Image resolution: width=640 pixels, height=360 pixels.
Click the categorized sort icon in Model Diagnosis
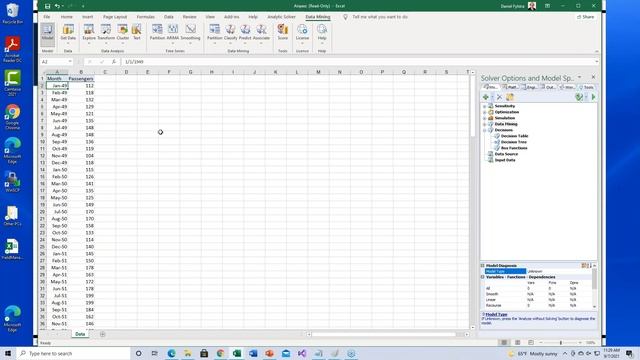pos(584,266)
